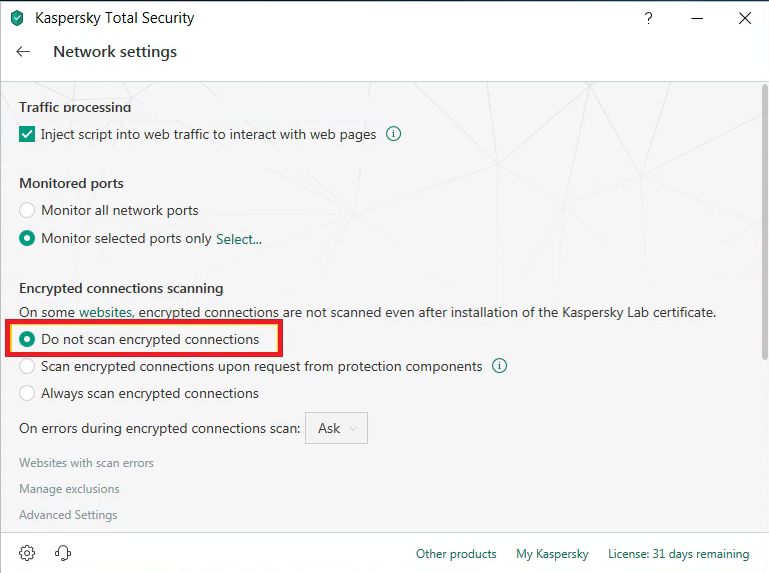This screenshot has width=769, height=573.
Task: Click the Kaspersky shield logo icon
Action: pyautogui.click(x=17, y=19)
